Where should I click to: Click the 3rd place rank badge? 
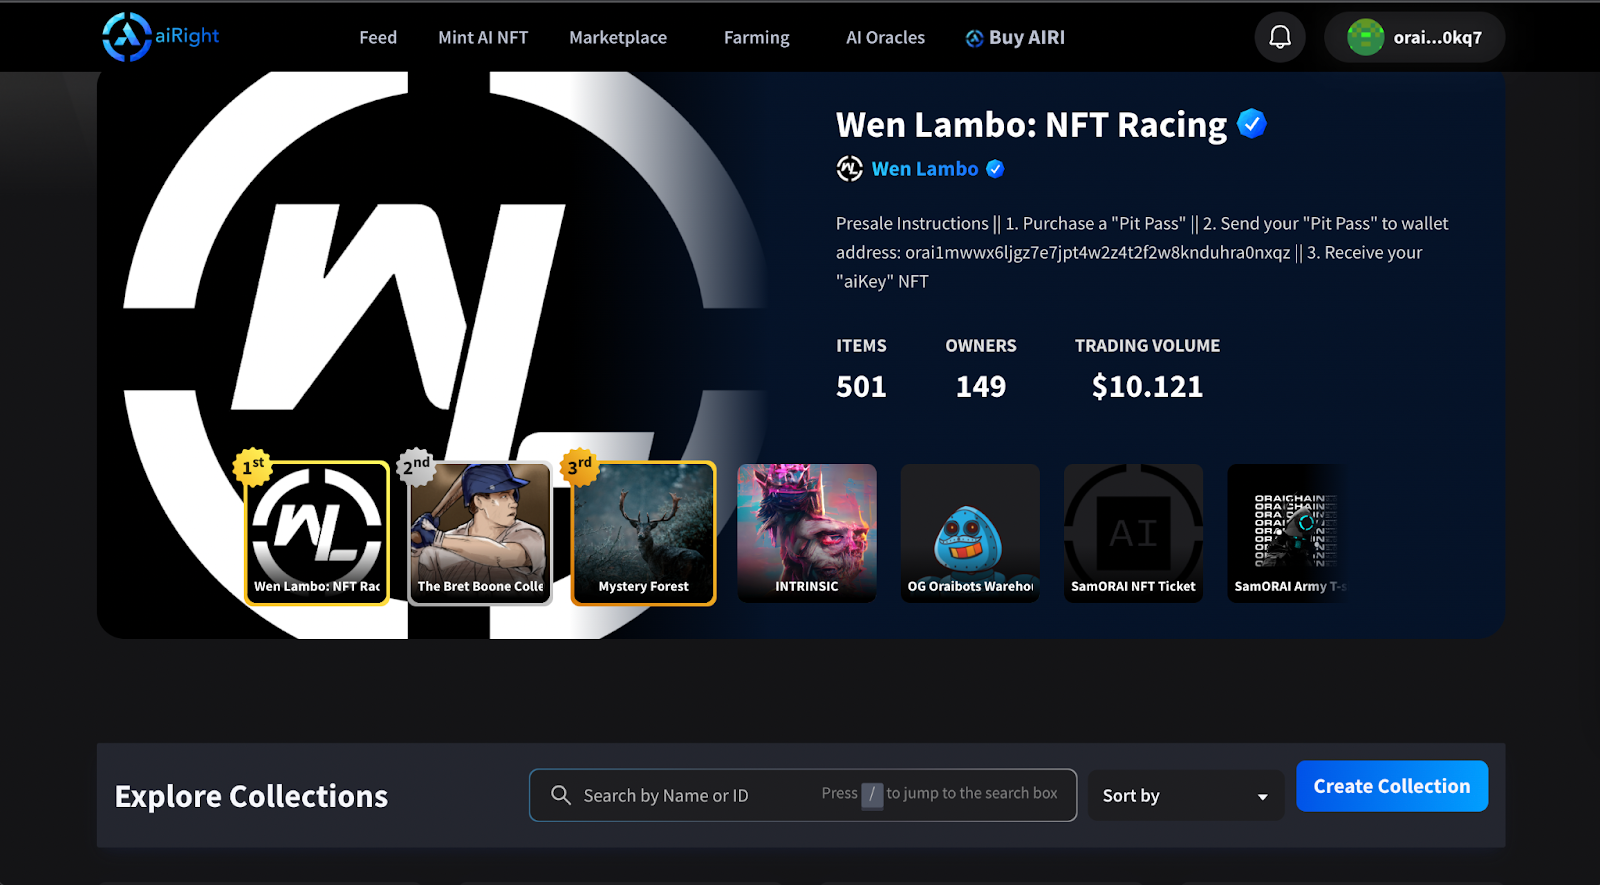(580, 466)
